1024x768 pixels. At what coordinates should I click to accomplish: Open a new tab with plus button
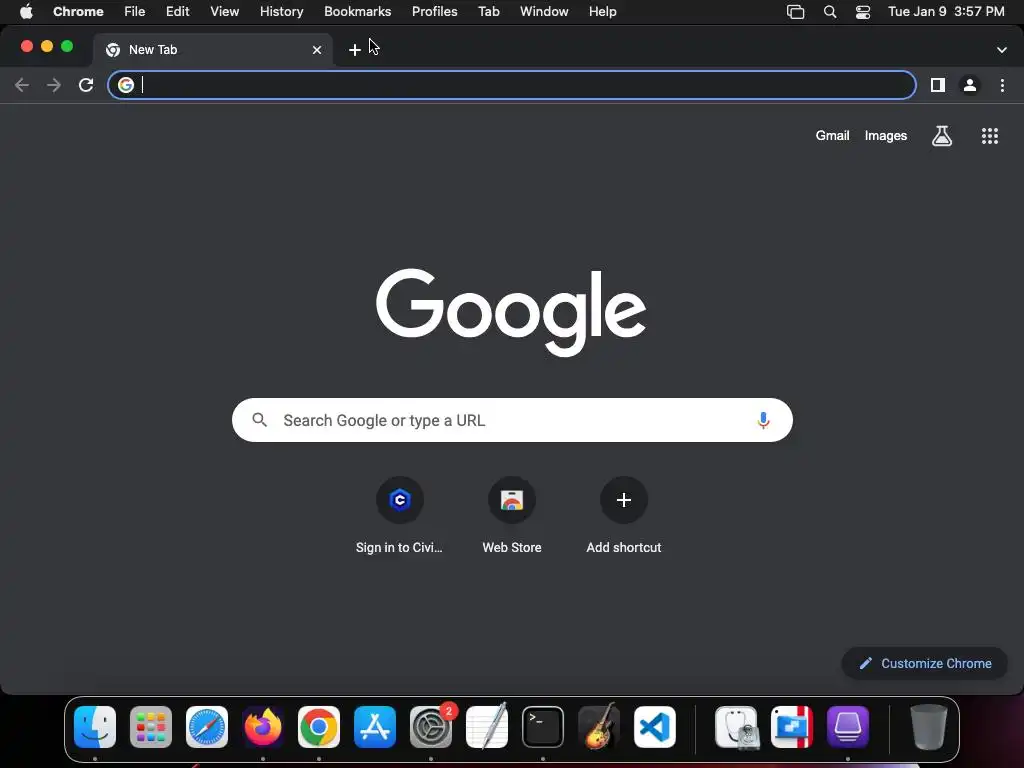pyautogui.click(x=355, y=50)
